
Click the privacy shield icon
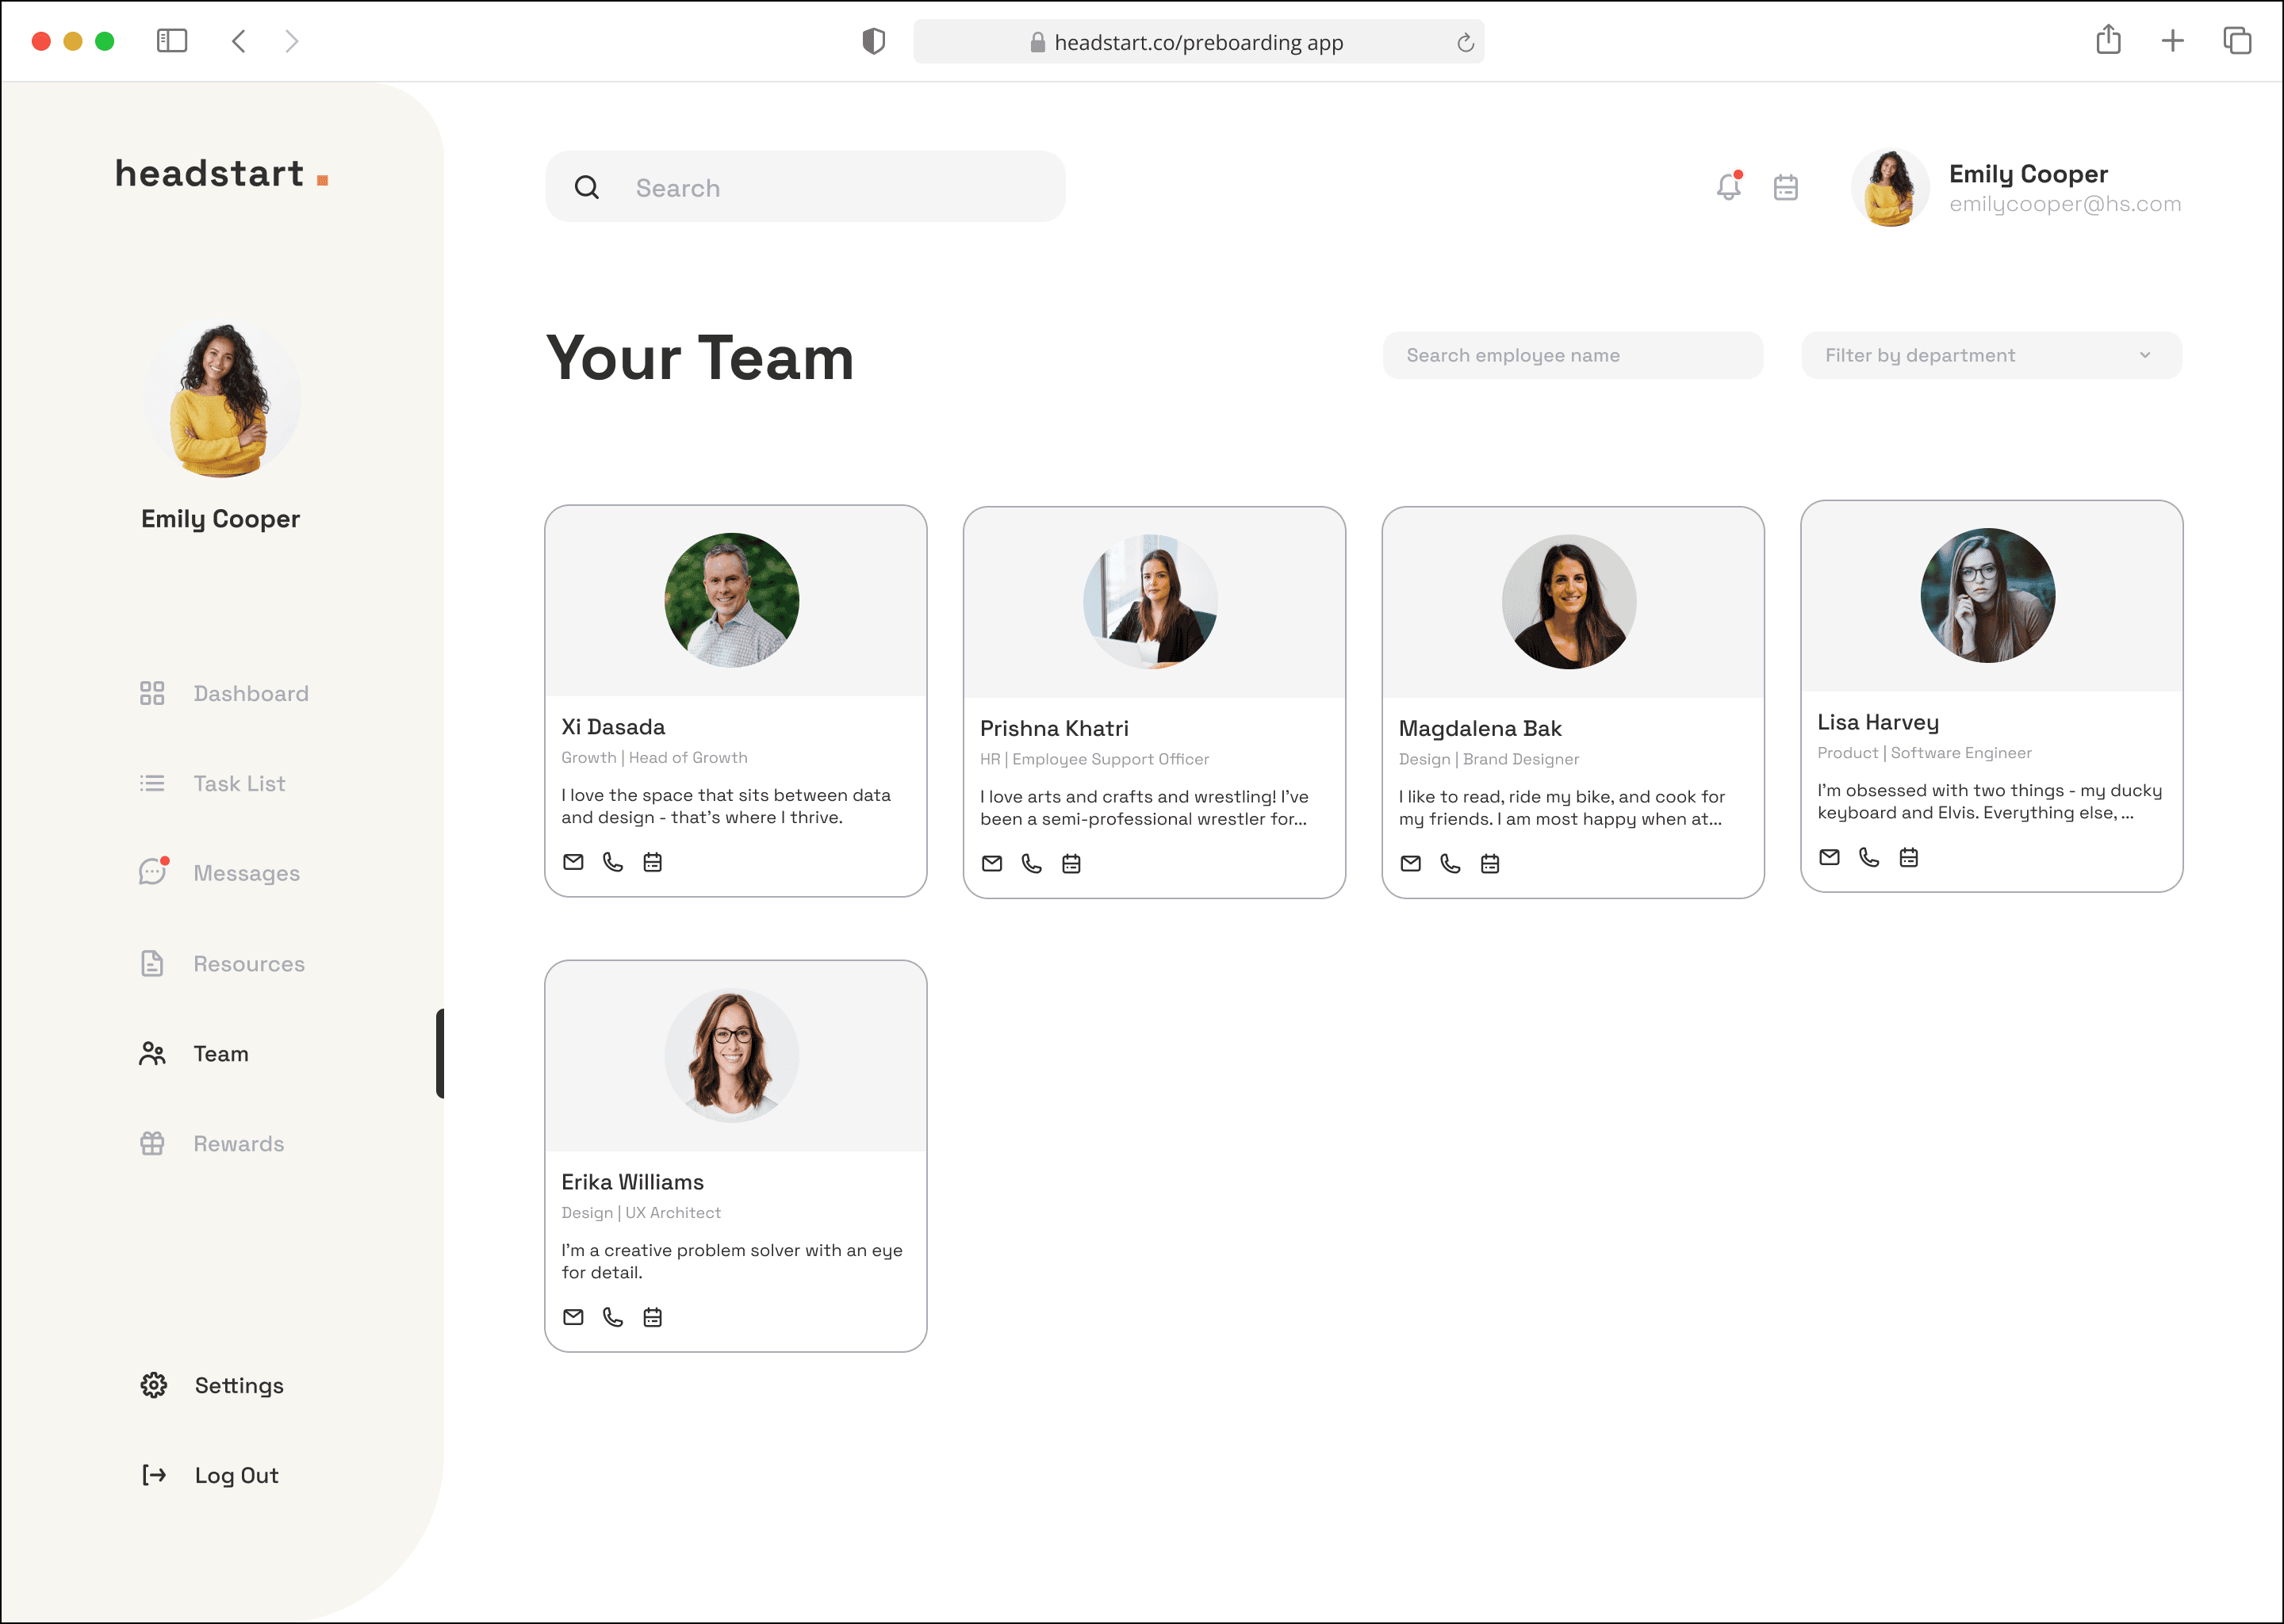click(874, 41)
